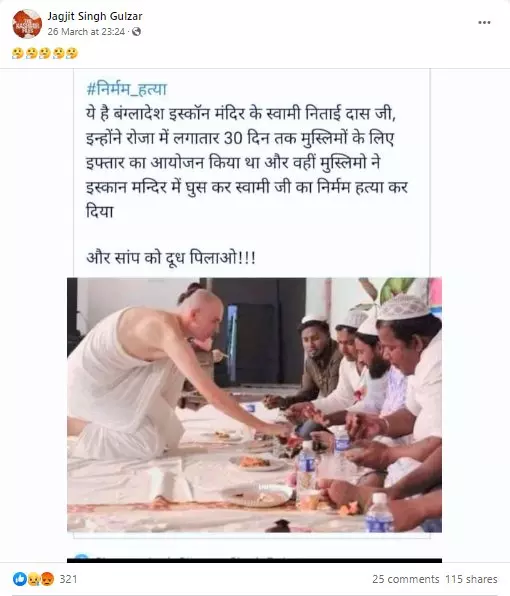Open Jagjit Singh Gulzar's profile picture
Image resolution: width=510 pixels, height=596 pixels.
pyautogui.click(x=27, y=24)
